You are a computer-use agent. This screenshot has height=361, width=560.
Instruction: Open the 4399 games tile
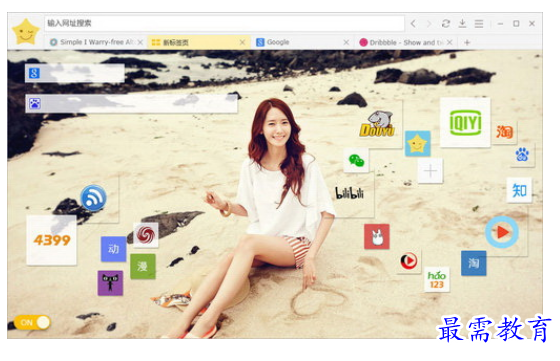click(52, 240)
